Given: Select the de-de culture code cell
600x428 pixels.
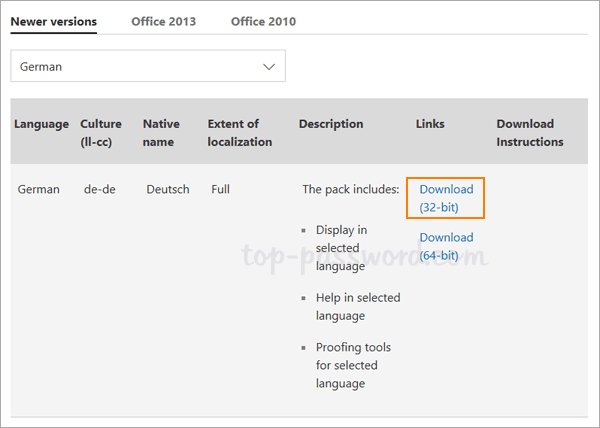Looking at the screenshot, I should tap(100, 189).
